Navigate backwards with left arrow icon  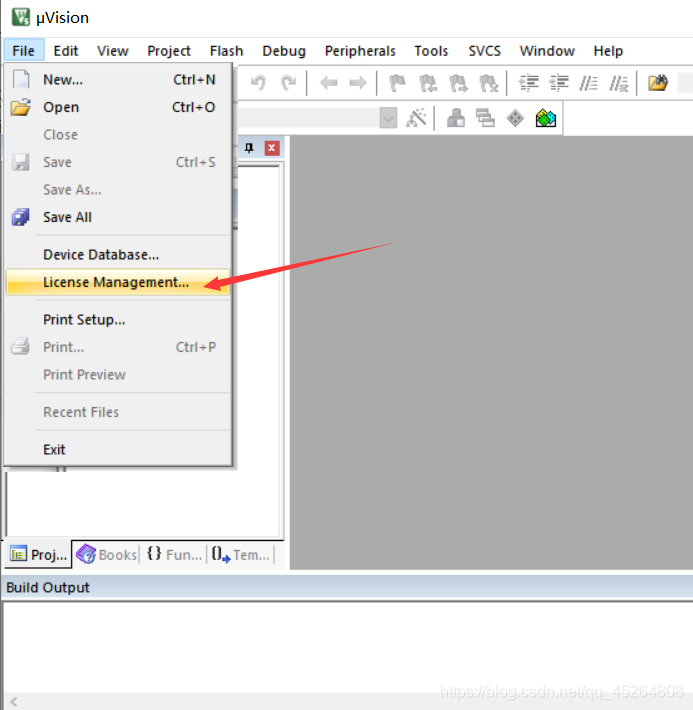(328, 83)
